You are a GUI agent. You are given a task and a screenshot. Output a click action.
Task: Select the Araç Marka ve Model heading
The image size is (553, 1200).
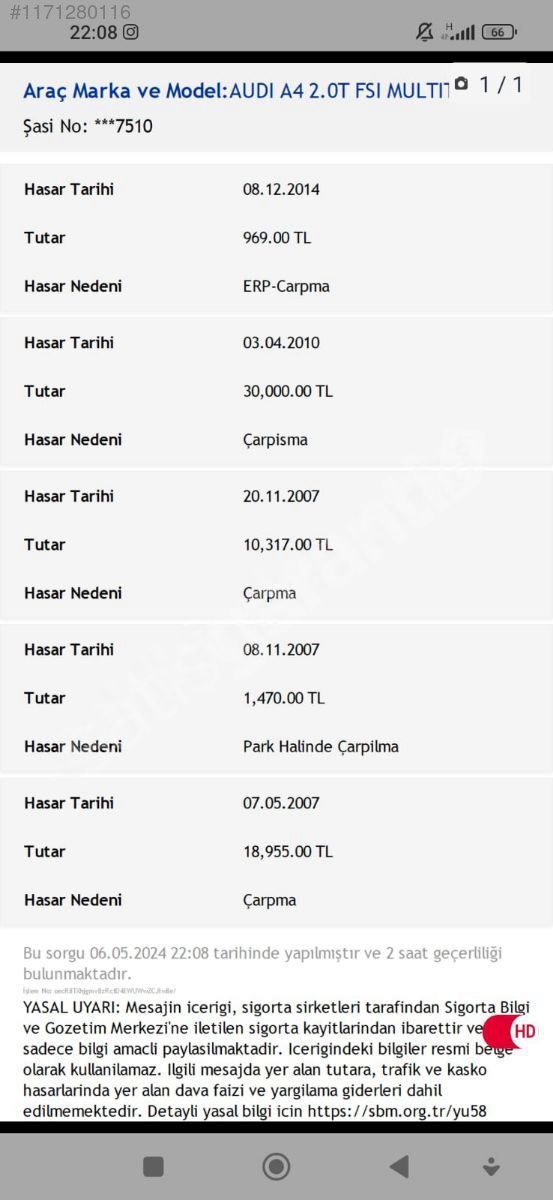click(125, 91)
